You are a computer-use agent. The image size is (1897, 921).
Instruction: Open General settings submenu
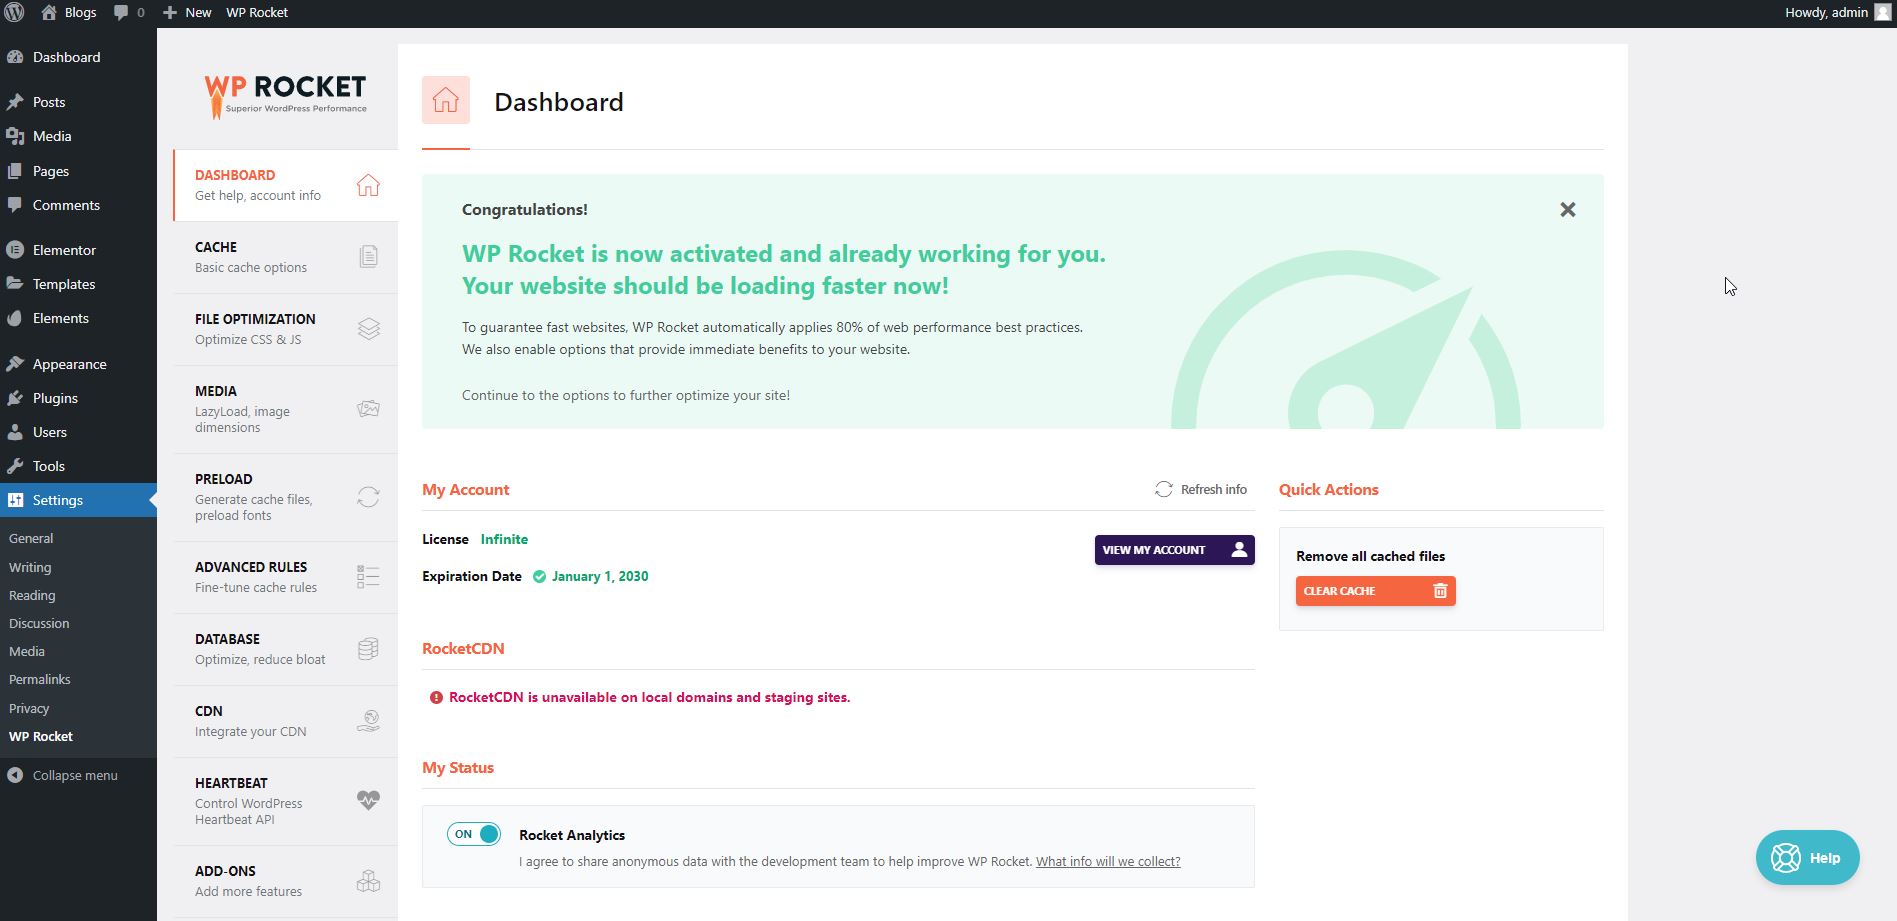point(31,538)
